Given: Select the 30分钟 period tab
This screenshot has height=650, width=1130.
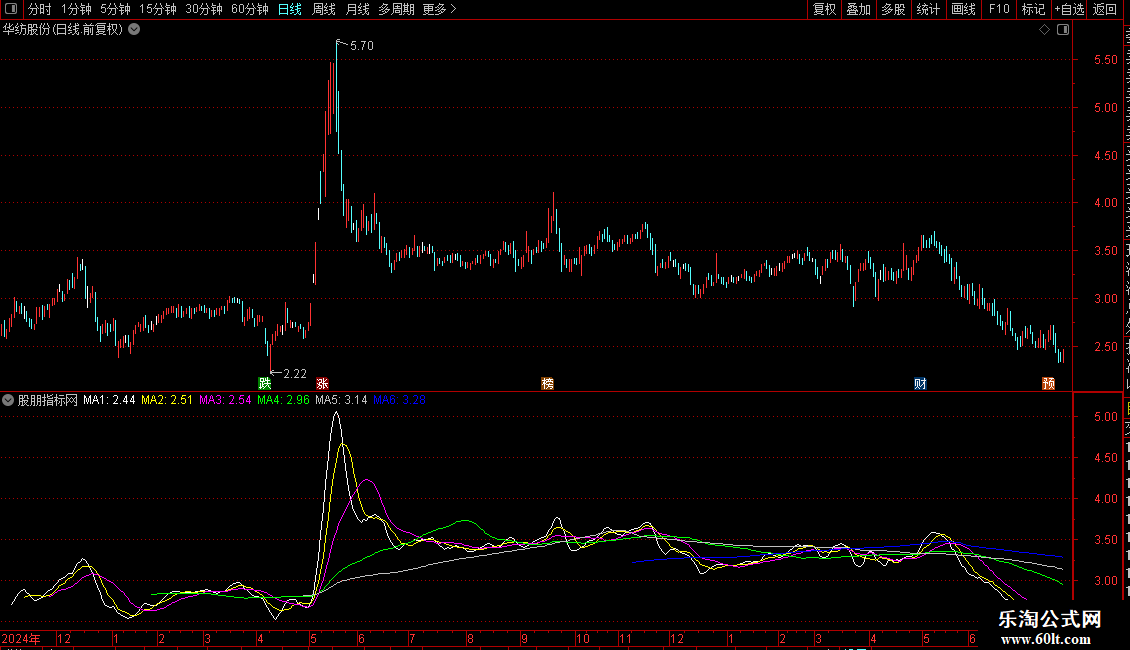Looking at the screenshot, I should click(204, 9).
